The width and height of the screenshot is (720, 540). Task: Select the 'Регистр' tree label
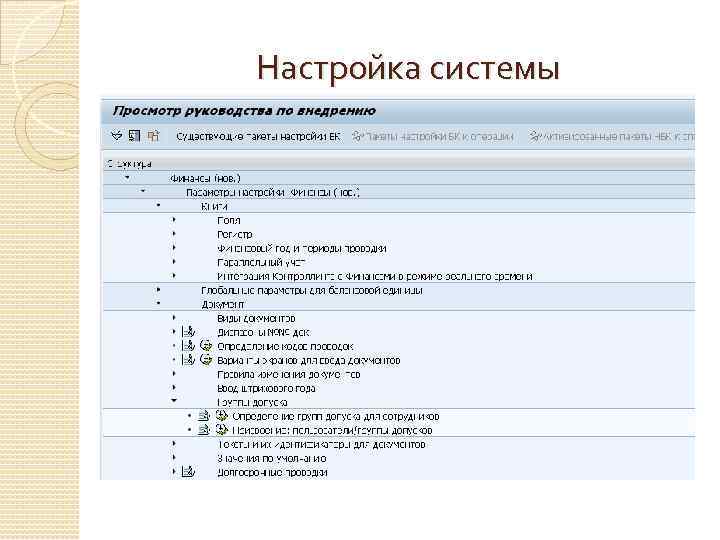[x=235, y=235]
